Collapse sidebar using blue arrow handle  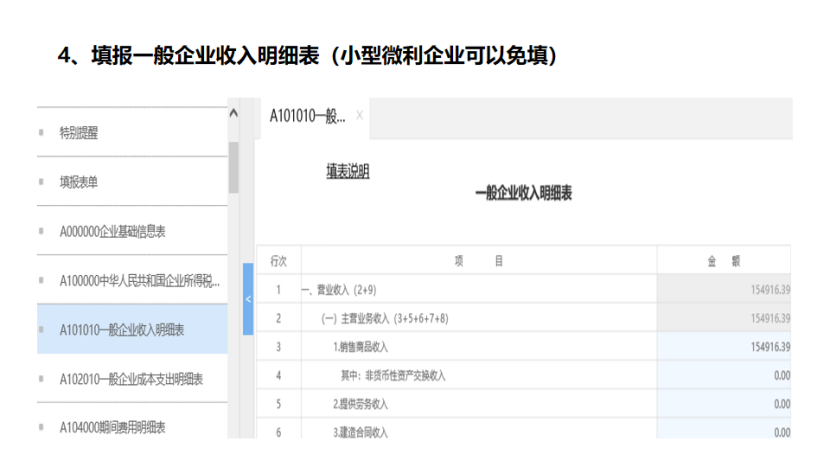tap(248, 299)
